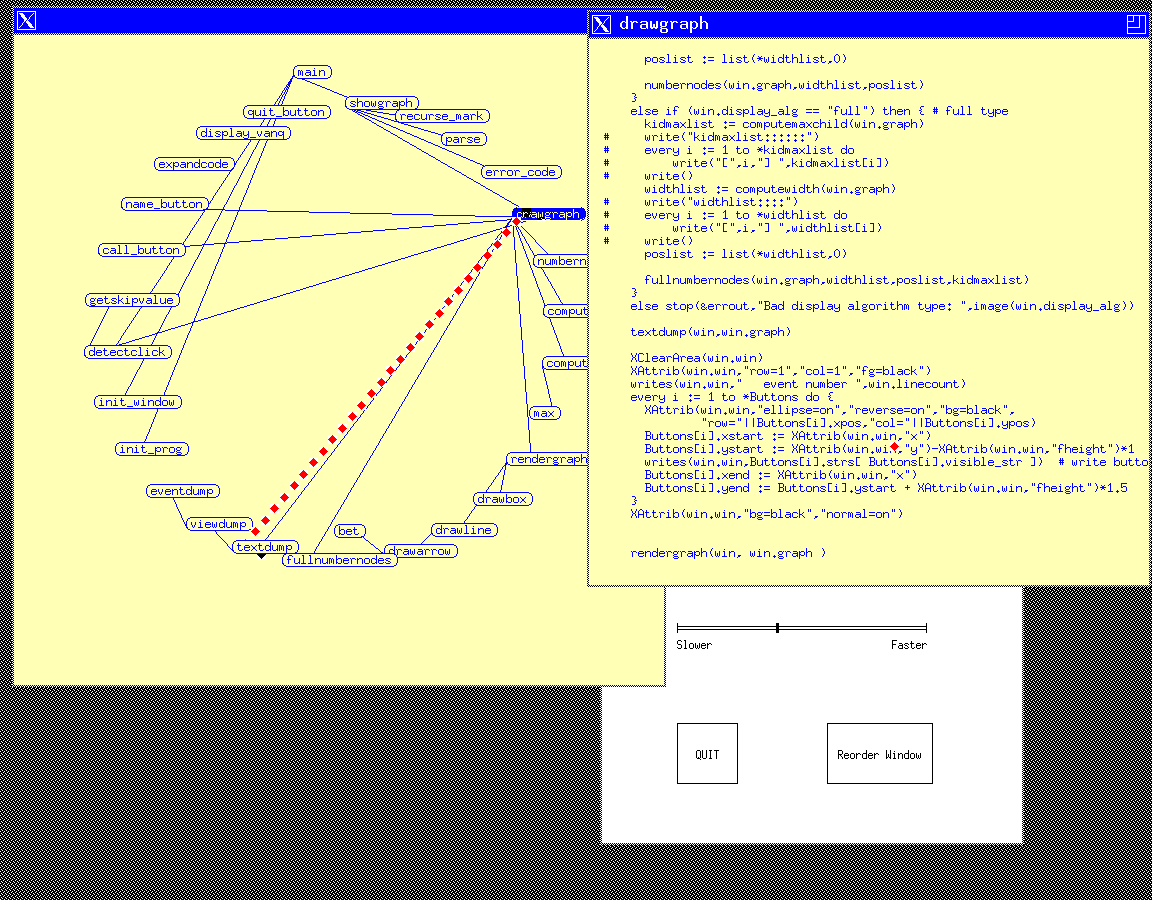Click the detectclick node
1152x900 pixels.
(127, 352)
